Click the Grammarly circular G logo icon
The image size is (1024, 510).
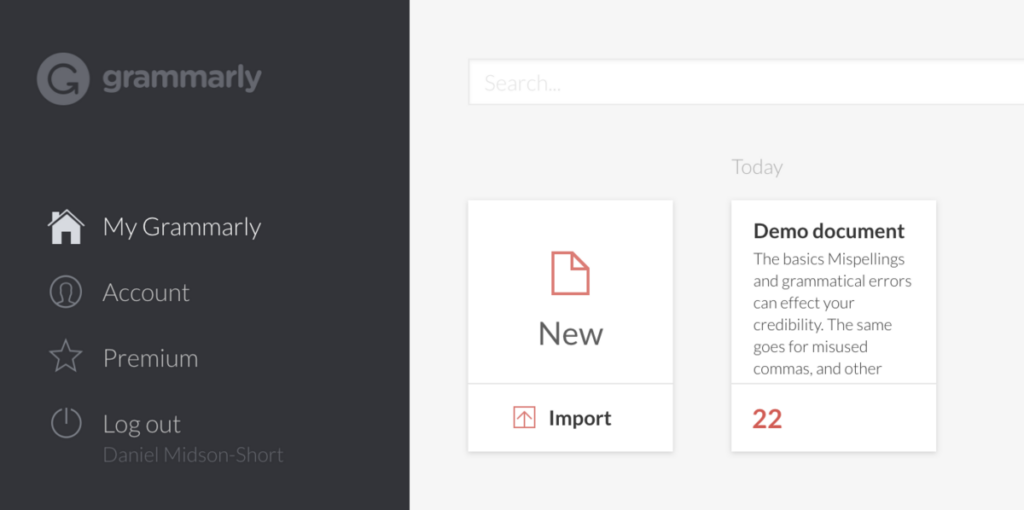tap(63, 79)
